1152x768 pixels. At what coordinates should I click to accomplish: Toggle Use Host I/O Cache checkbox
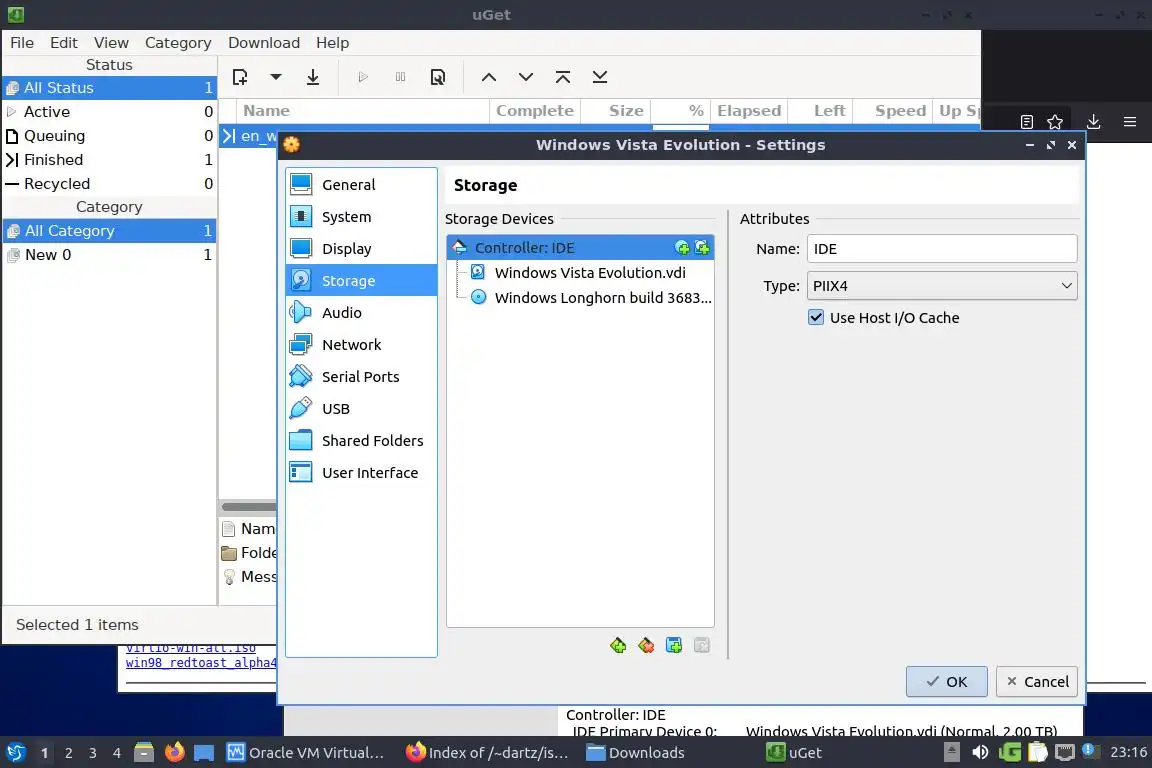coord(816,317)
